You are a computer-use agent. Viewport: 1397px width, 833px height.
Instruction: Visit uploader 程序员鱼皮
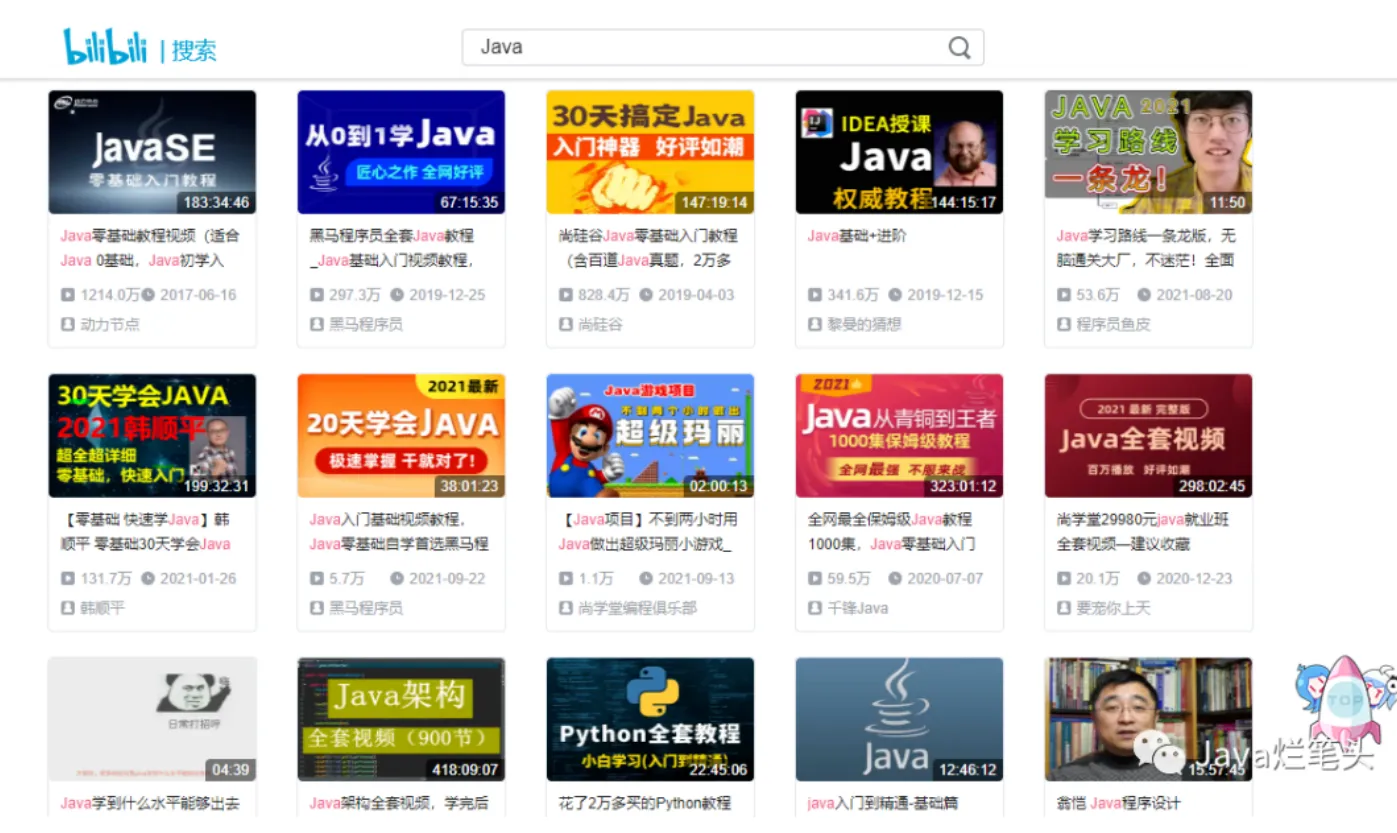coord(1113,324)
